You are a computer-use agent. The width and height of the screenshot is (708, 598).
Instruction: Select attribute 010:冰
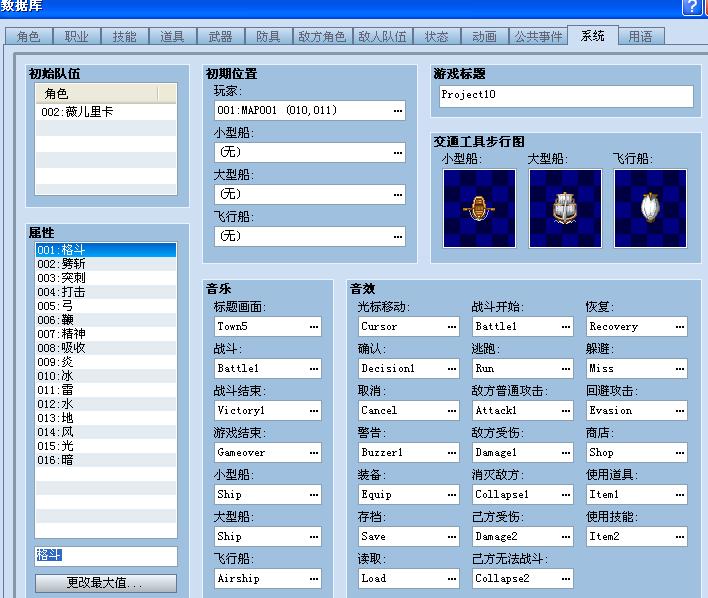click(106, 376)
